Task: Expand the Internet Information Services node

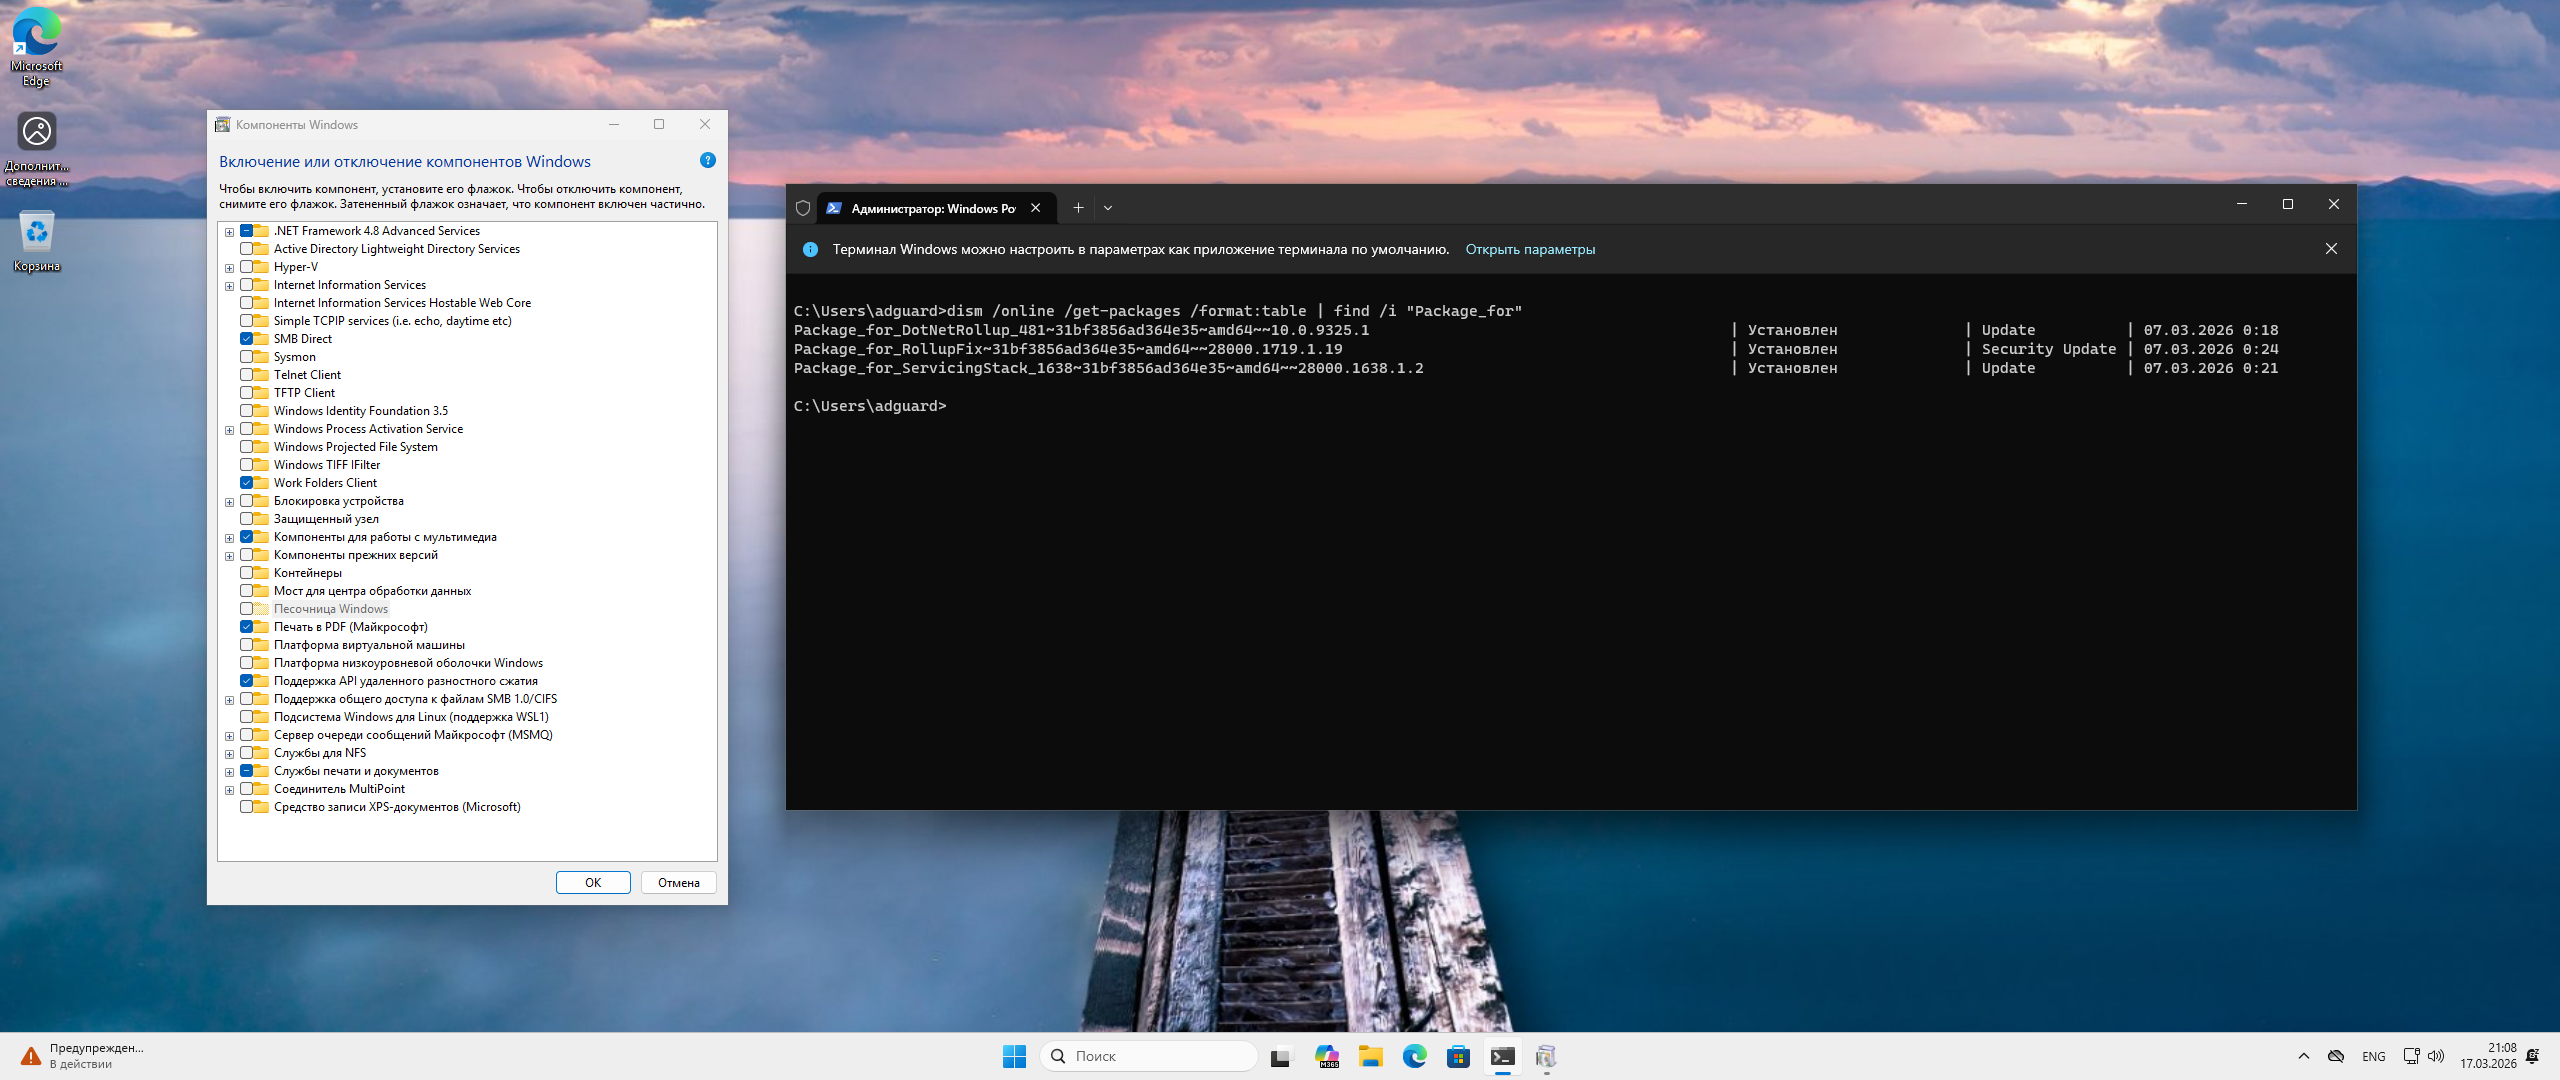Action: point(230,286)
